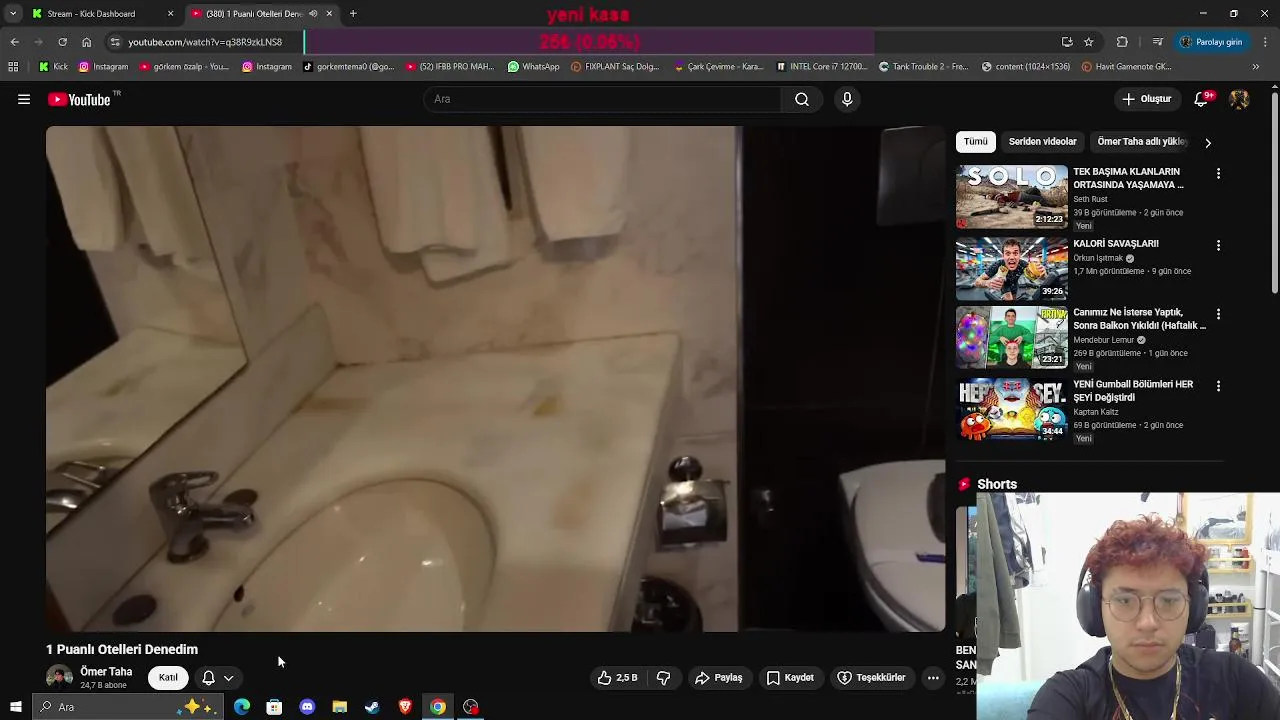Open YENİ Gumball Bölümleri video thumbnail
This screenshot has height=720, width=1280.
click(1012, 409)
